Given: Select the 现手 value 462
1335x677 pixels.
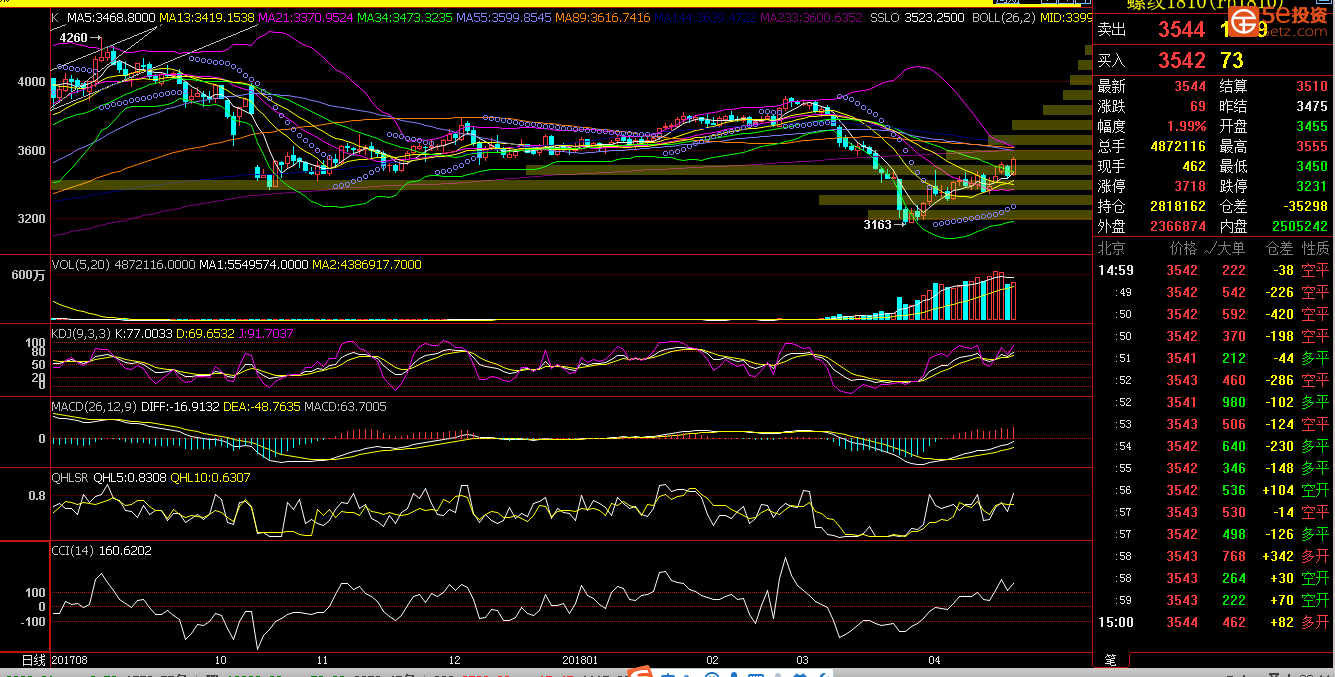Looking at the screenshot, I should point(1194,166).
